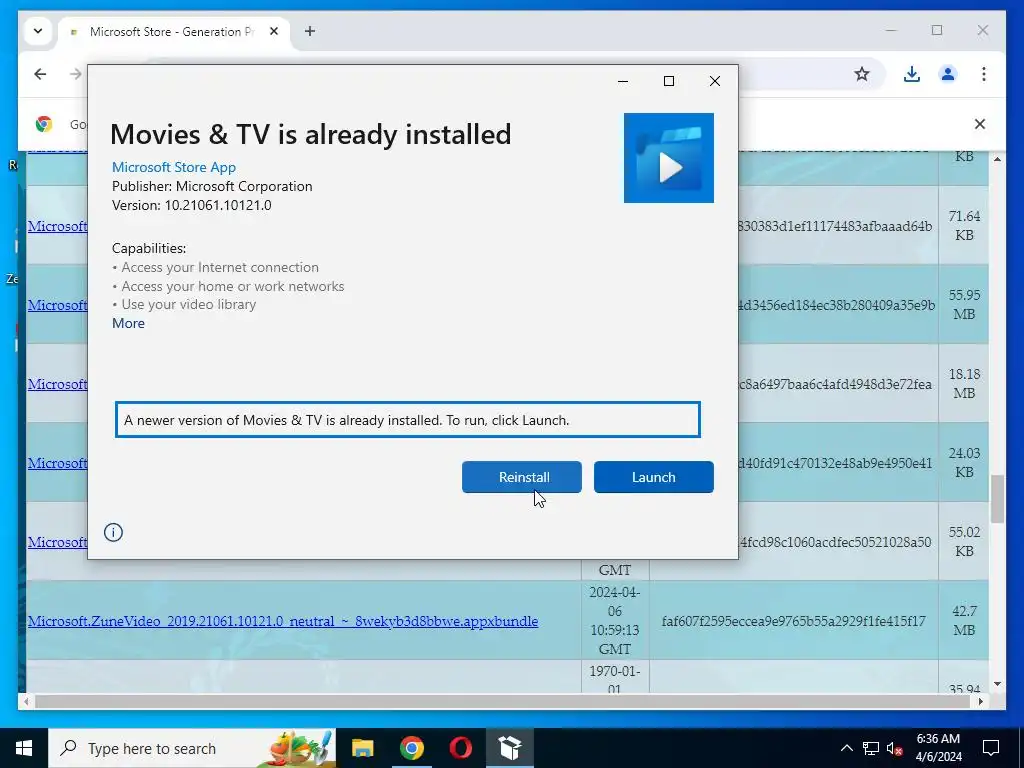Click scroll up arrow of page

point(997,159)
